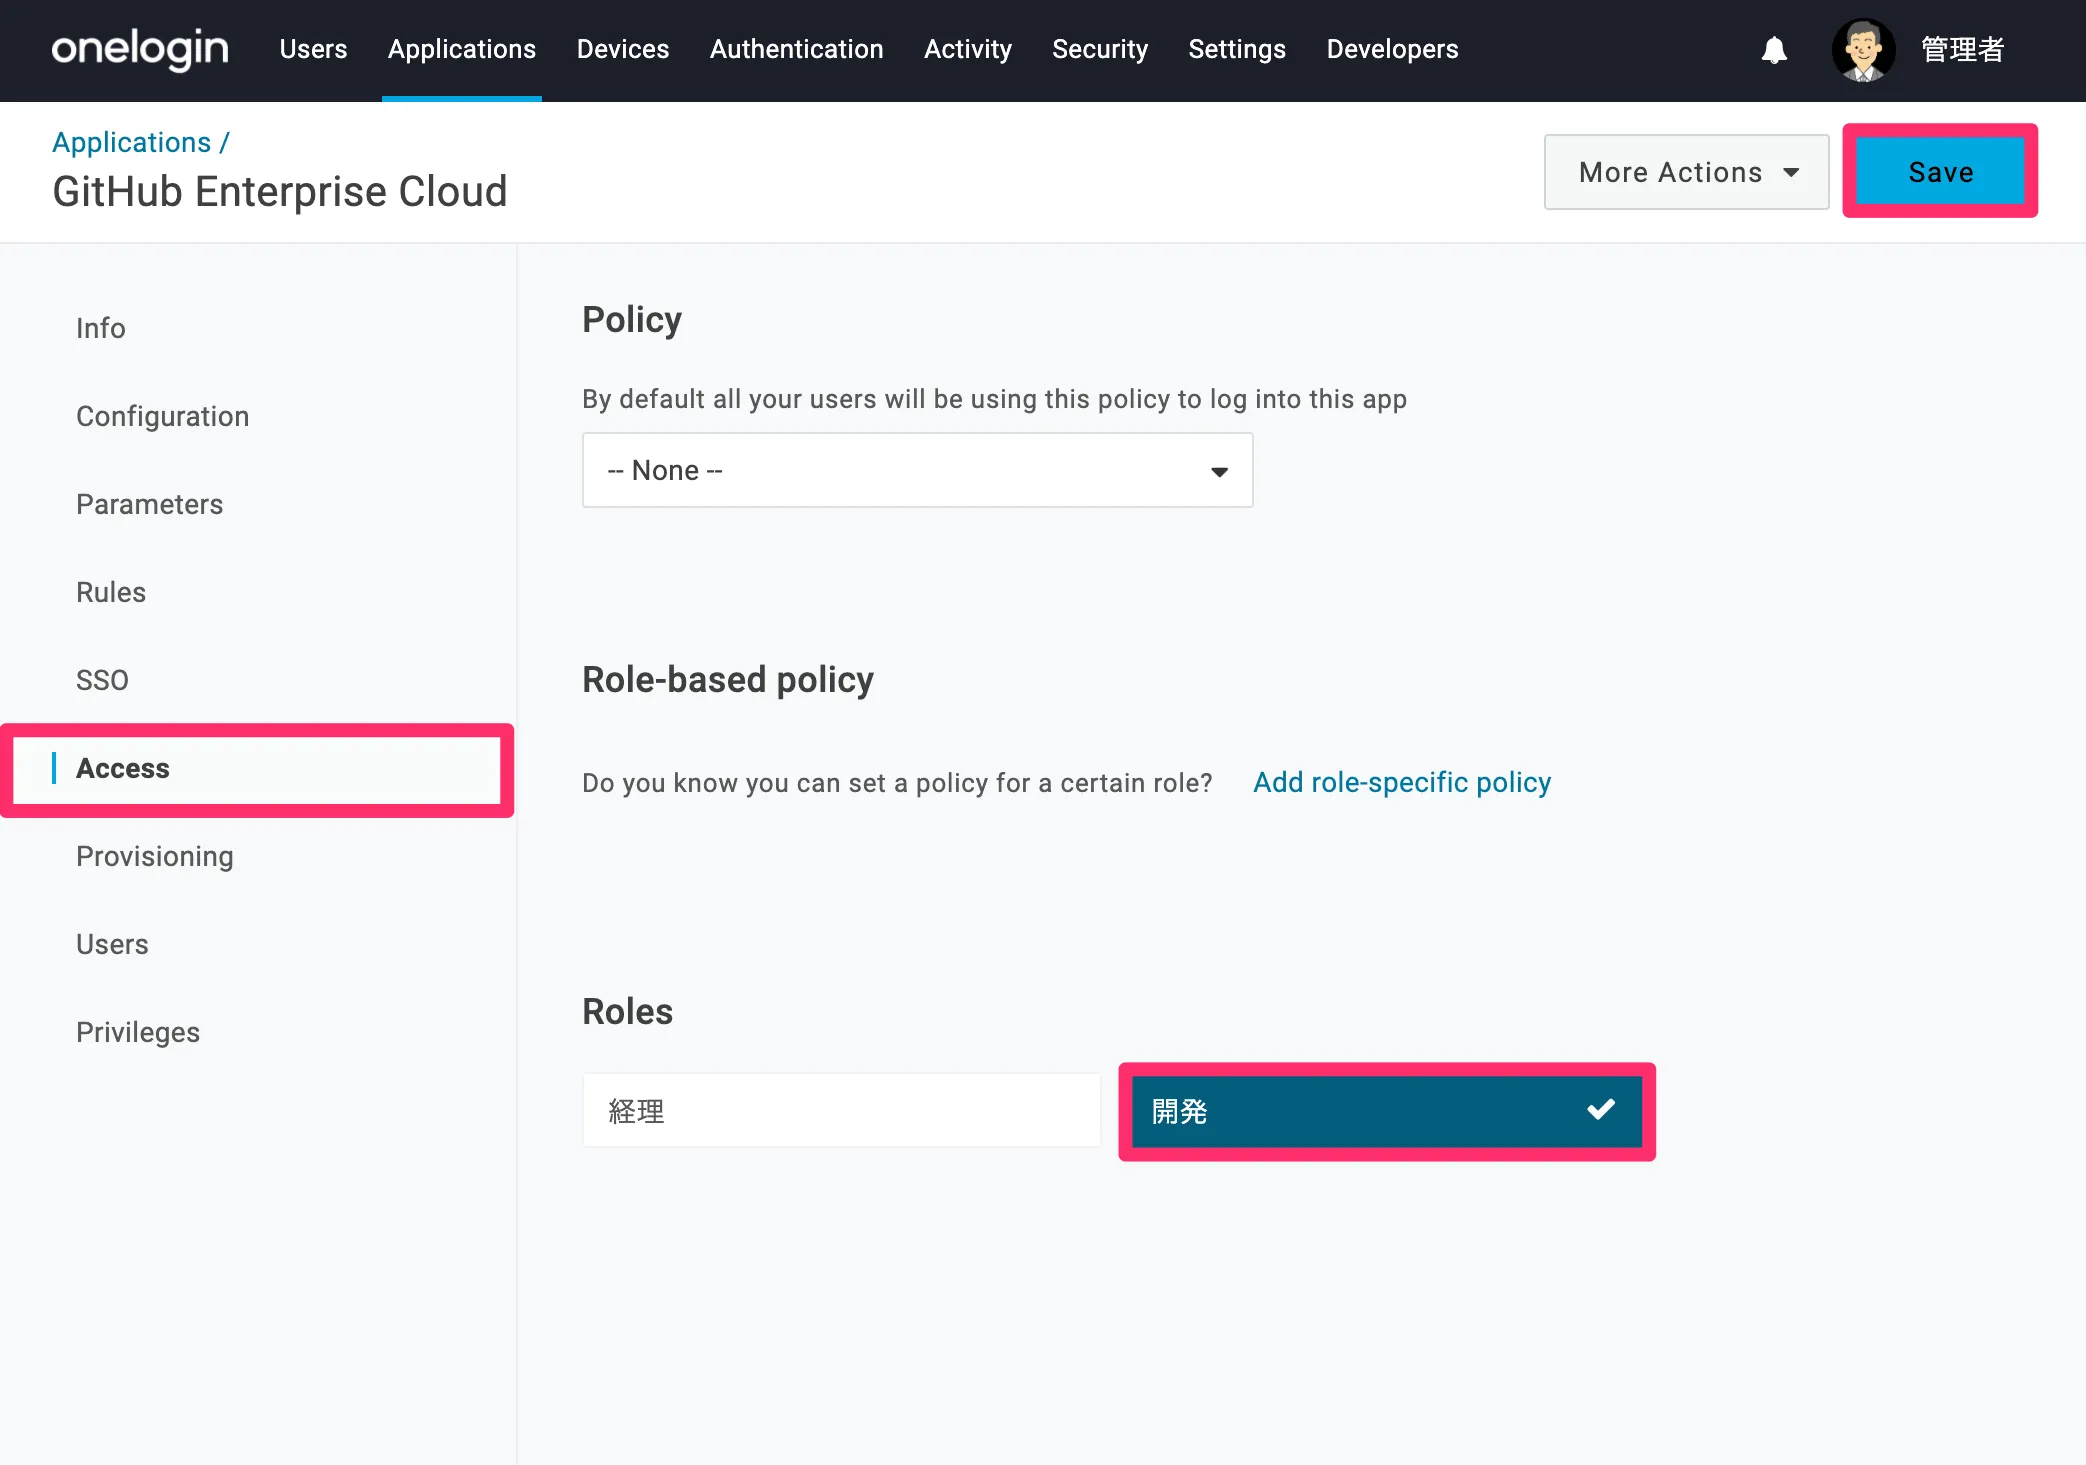Open the Security menu
The width and height of the screenshot is (2086, 1465).
point(1099,49)
